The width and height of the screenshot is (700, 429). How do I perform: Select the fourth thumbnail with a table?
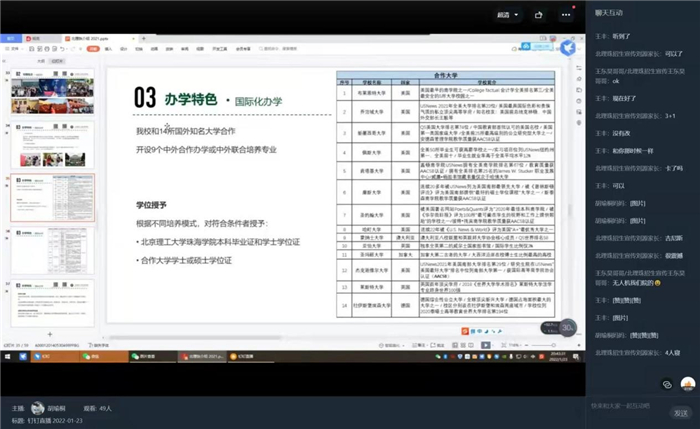pyautogui.click(x=53, y=250)
